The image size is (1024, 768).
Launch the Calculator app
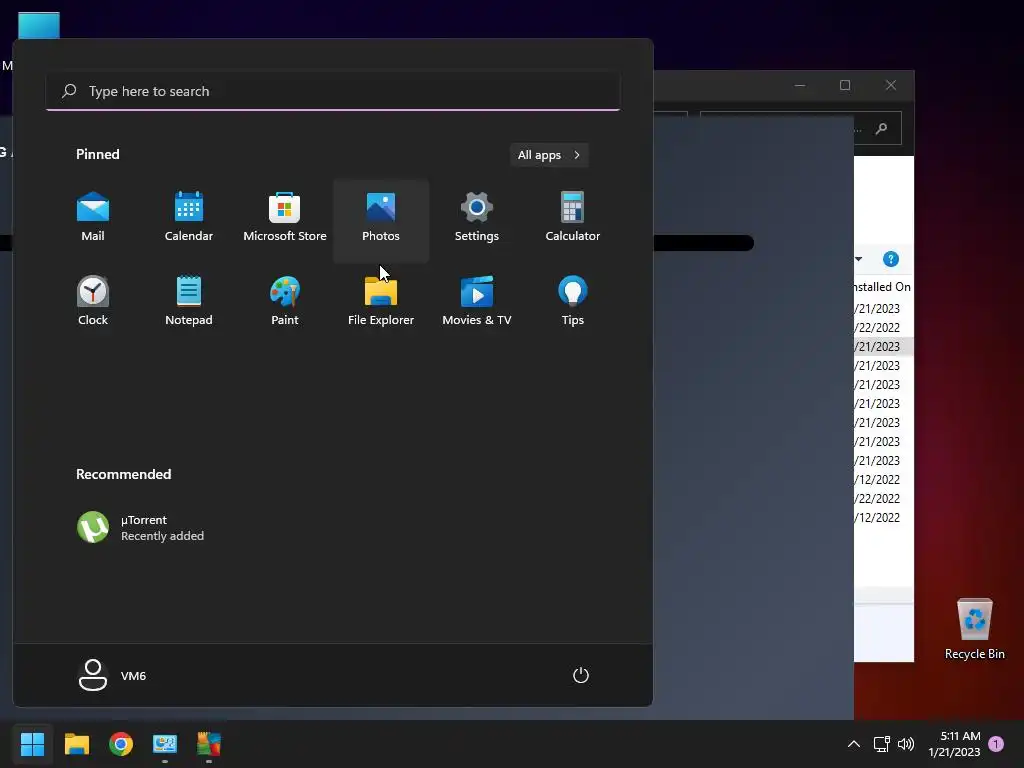(573, 219)
